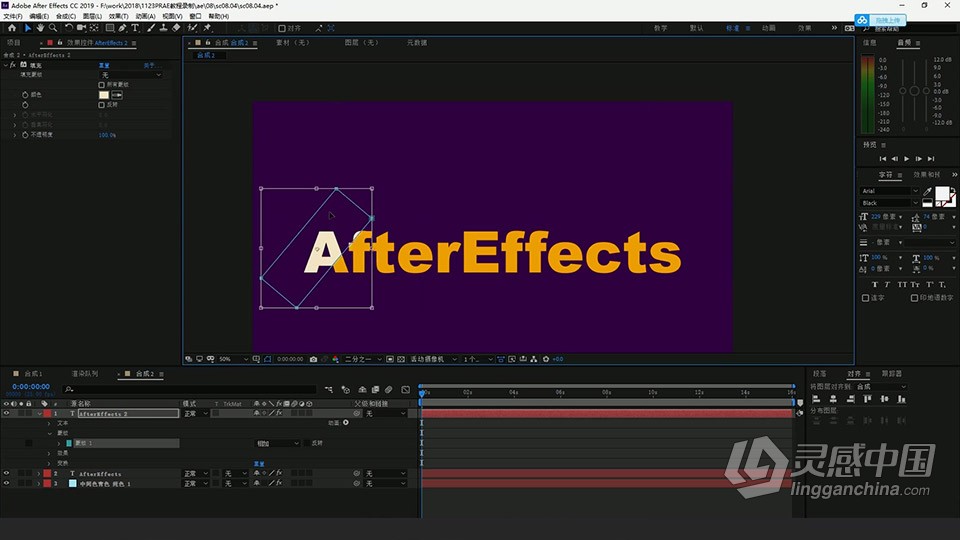Open the 50% magnification dropdown in viewer
The width and height of the screenshot is (960, 540).
pyautogui.click(x=233, y=359)
